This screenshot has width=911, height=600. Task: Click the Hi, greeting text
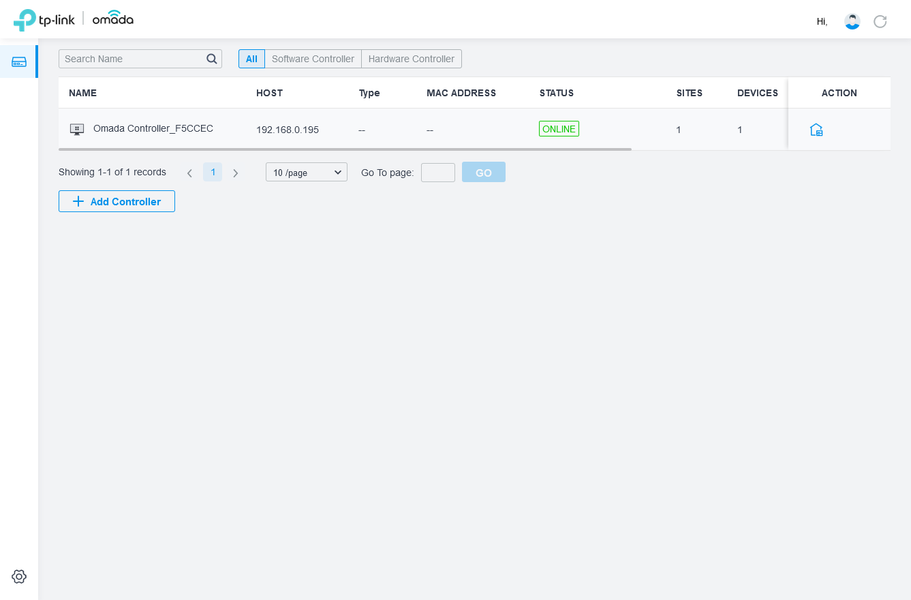coord(822,21)
